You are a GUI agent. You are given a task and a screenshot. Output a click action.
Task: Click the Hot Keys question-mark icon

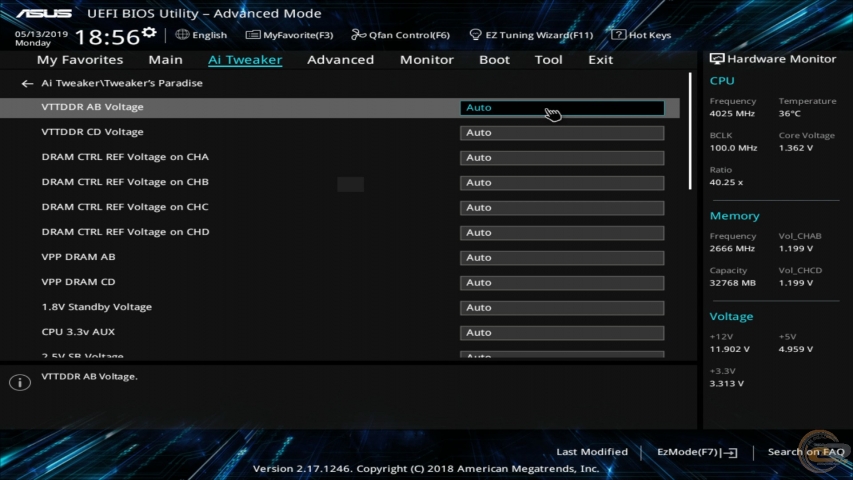(618, 35)
